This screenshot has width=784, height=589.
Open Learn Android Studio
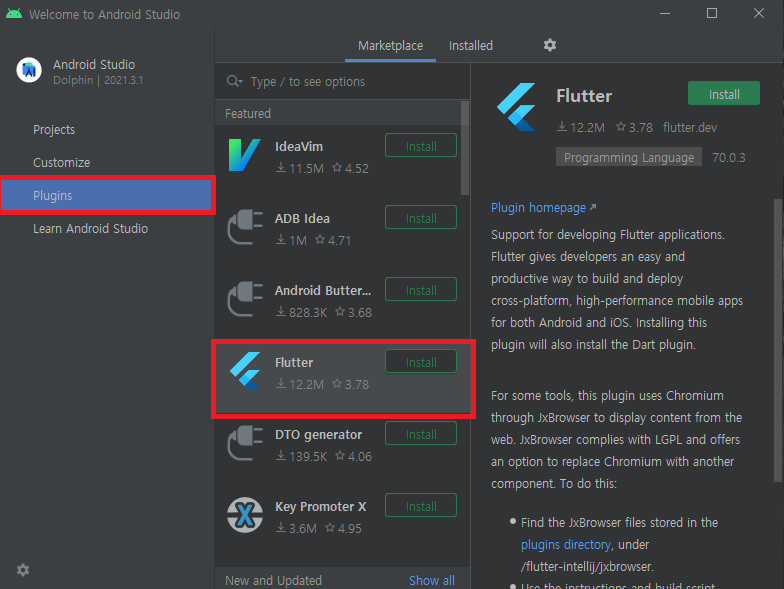click(90, 228)
